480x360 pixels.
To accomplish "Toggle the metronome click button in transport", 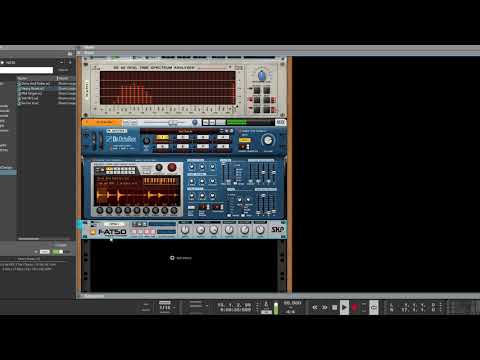I will pos(266,304).
